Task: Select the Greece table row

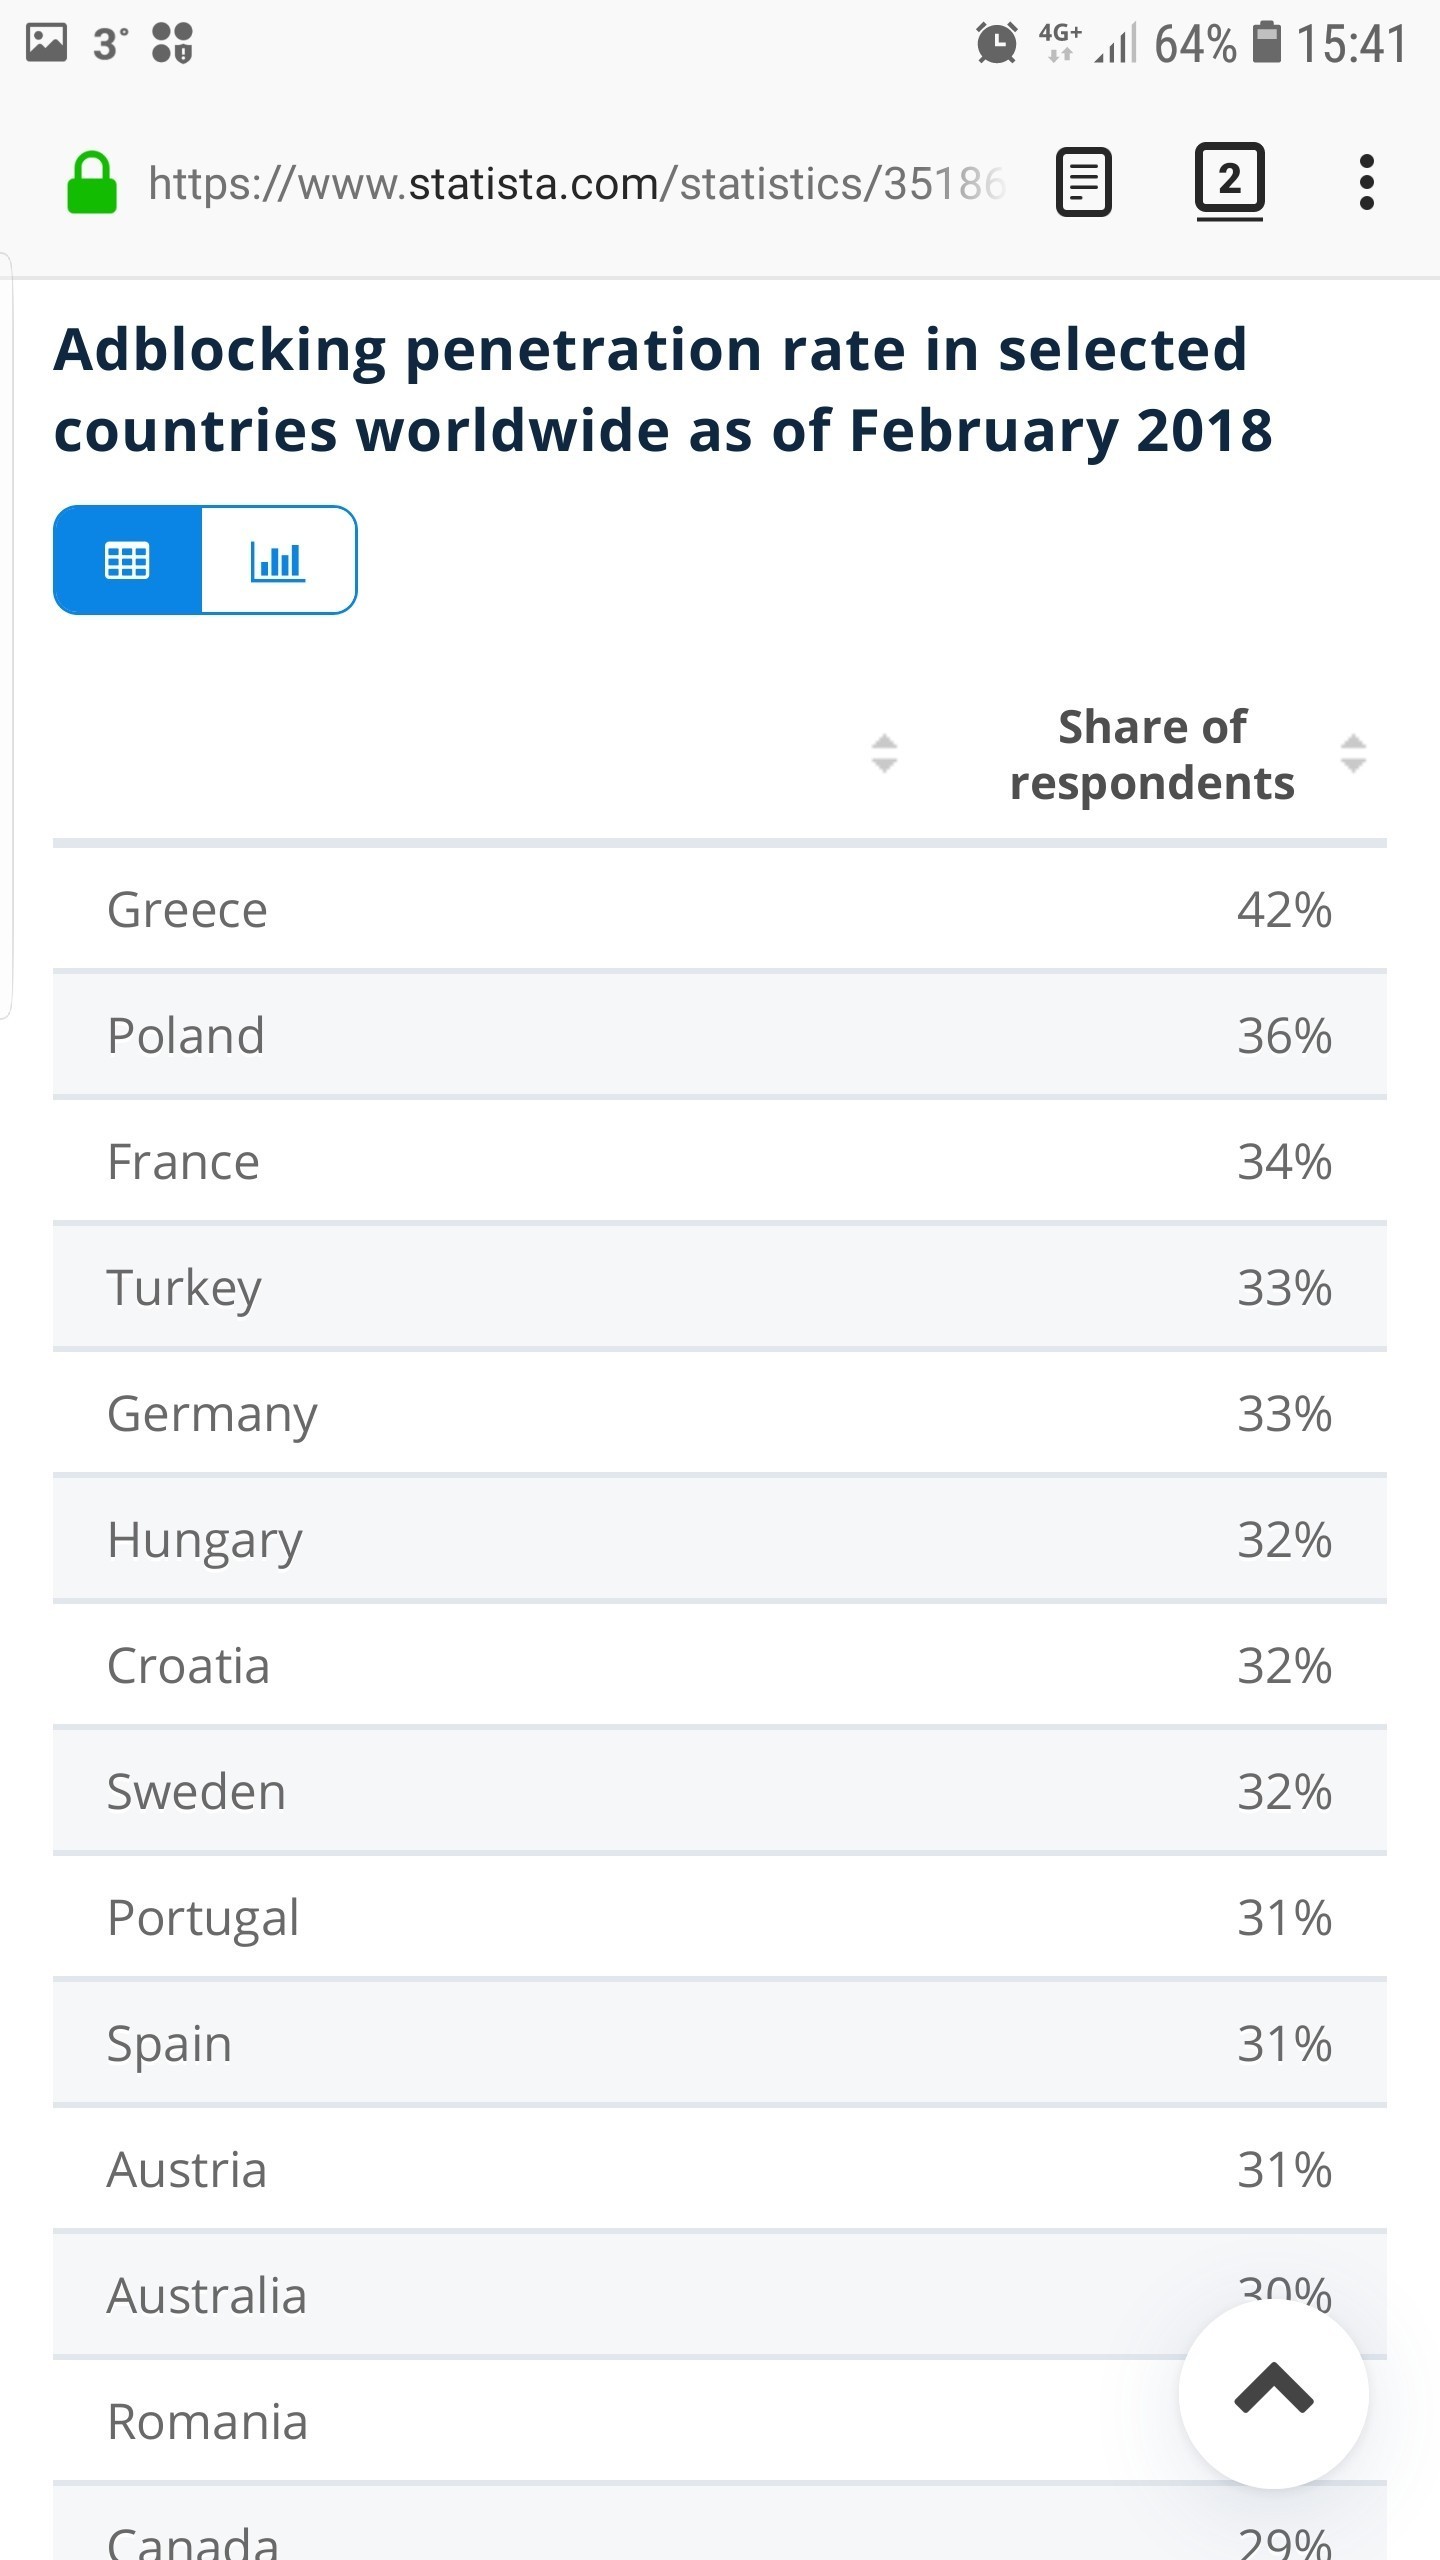Action: pyautogui.click(x=720, y=909)
